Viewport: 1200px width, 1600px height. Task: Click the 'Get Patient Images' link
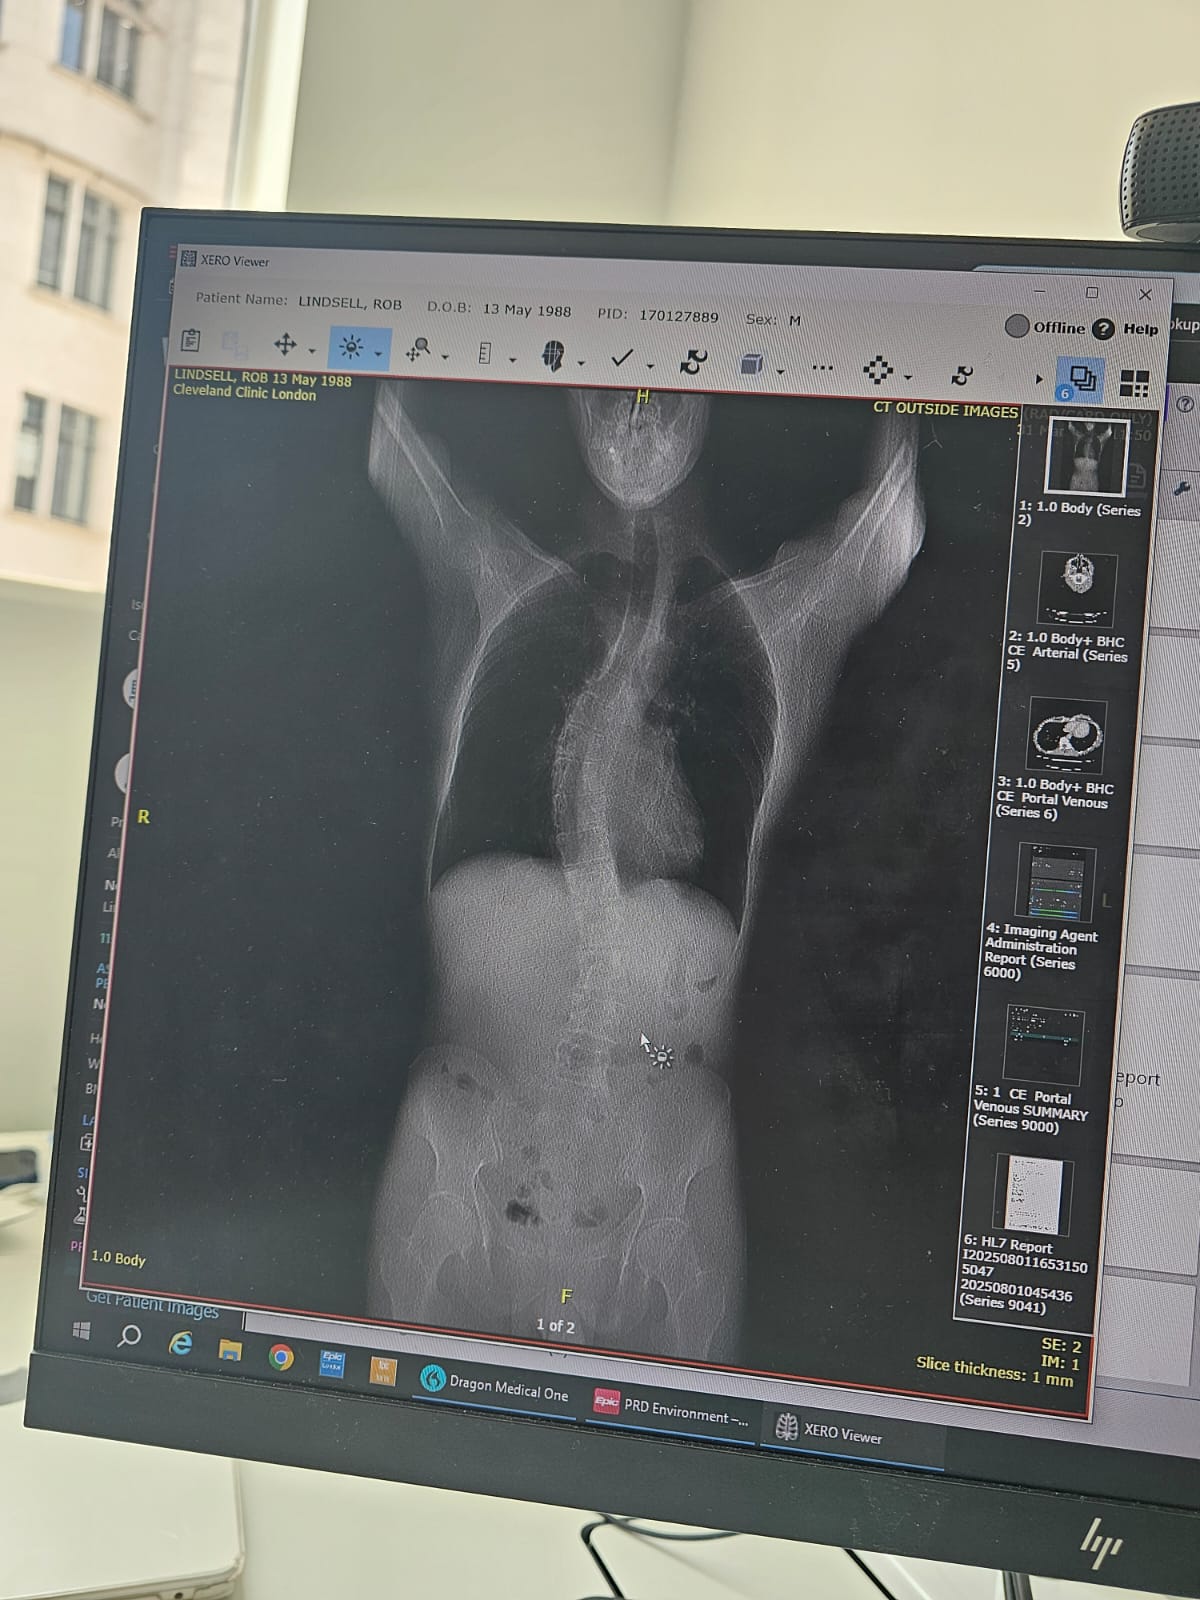pos(152,1303)
